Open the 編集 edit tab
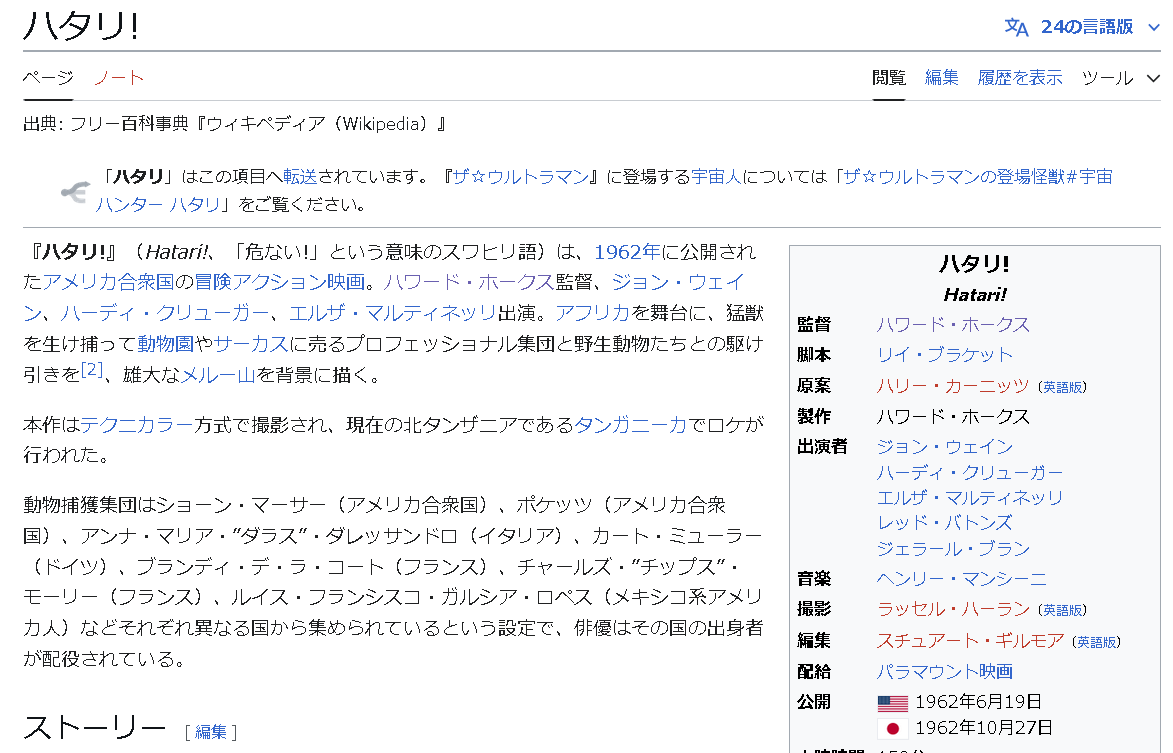The height and width of the screenshot is (753, 1173). pyautogui.click(x=941, y=78)
